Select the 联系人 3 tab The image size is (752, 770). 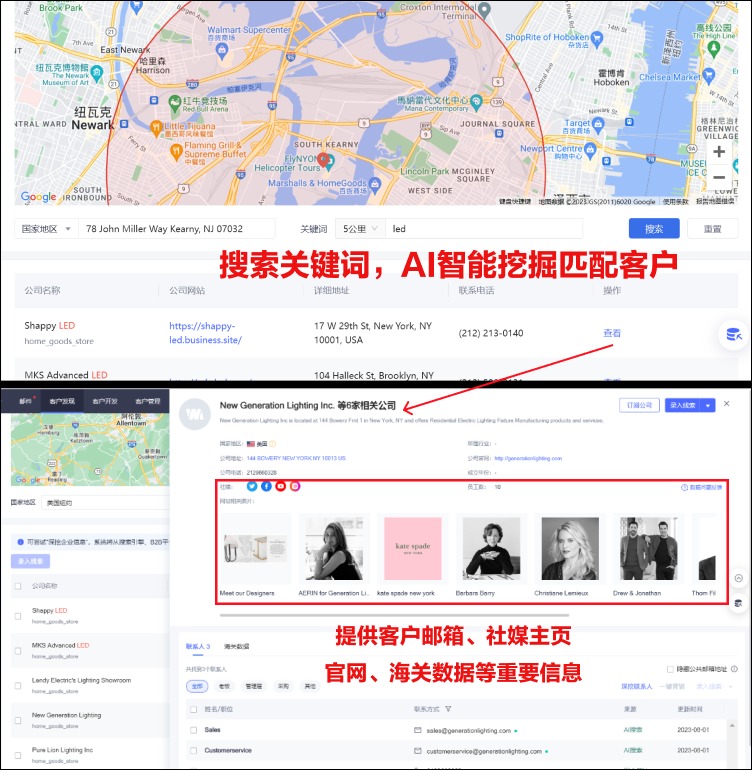pyautogui.click(x=198, y=646)
